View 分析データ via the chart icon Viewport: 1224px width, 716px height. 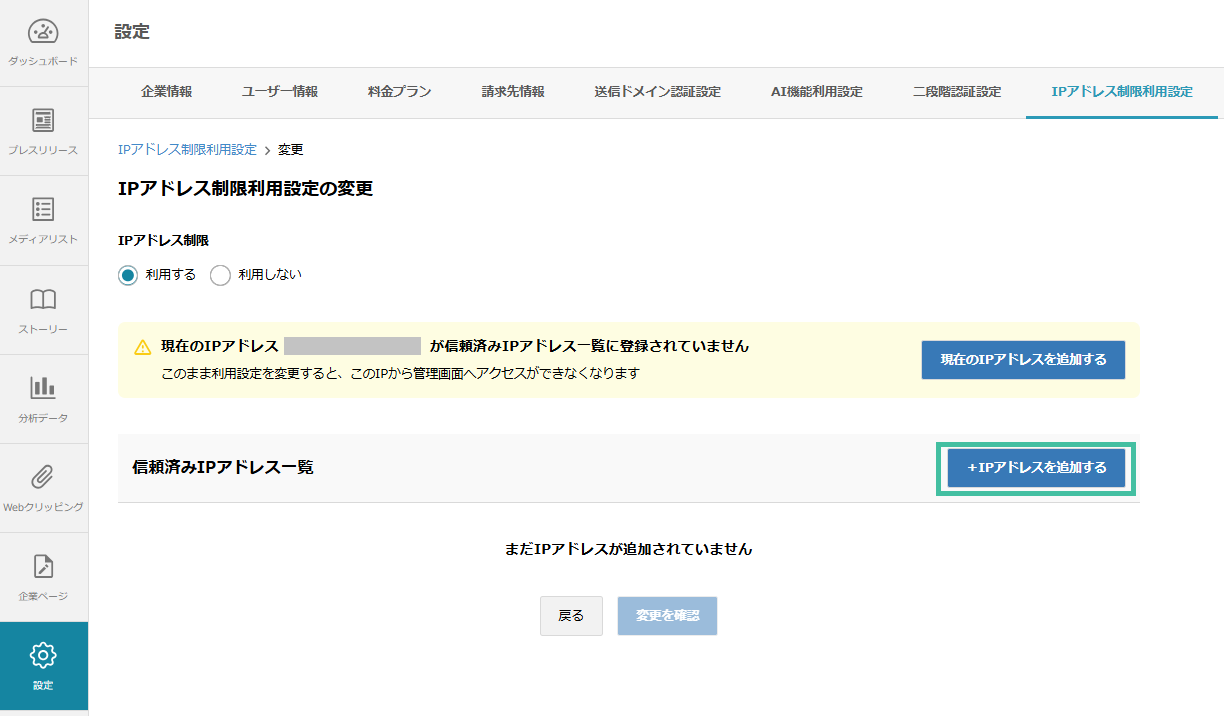[x=43, y=390]
